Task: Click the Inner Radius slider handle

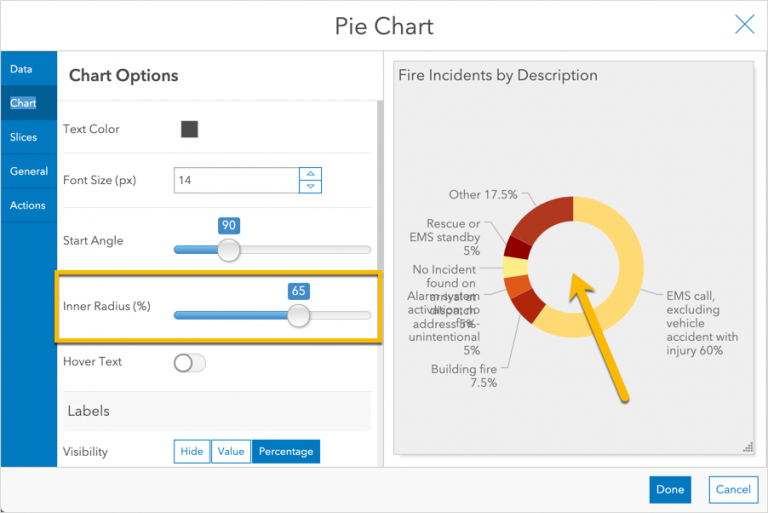Action: pos(298,315)
